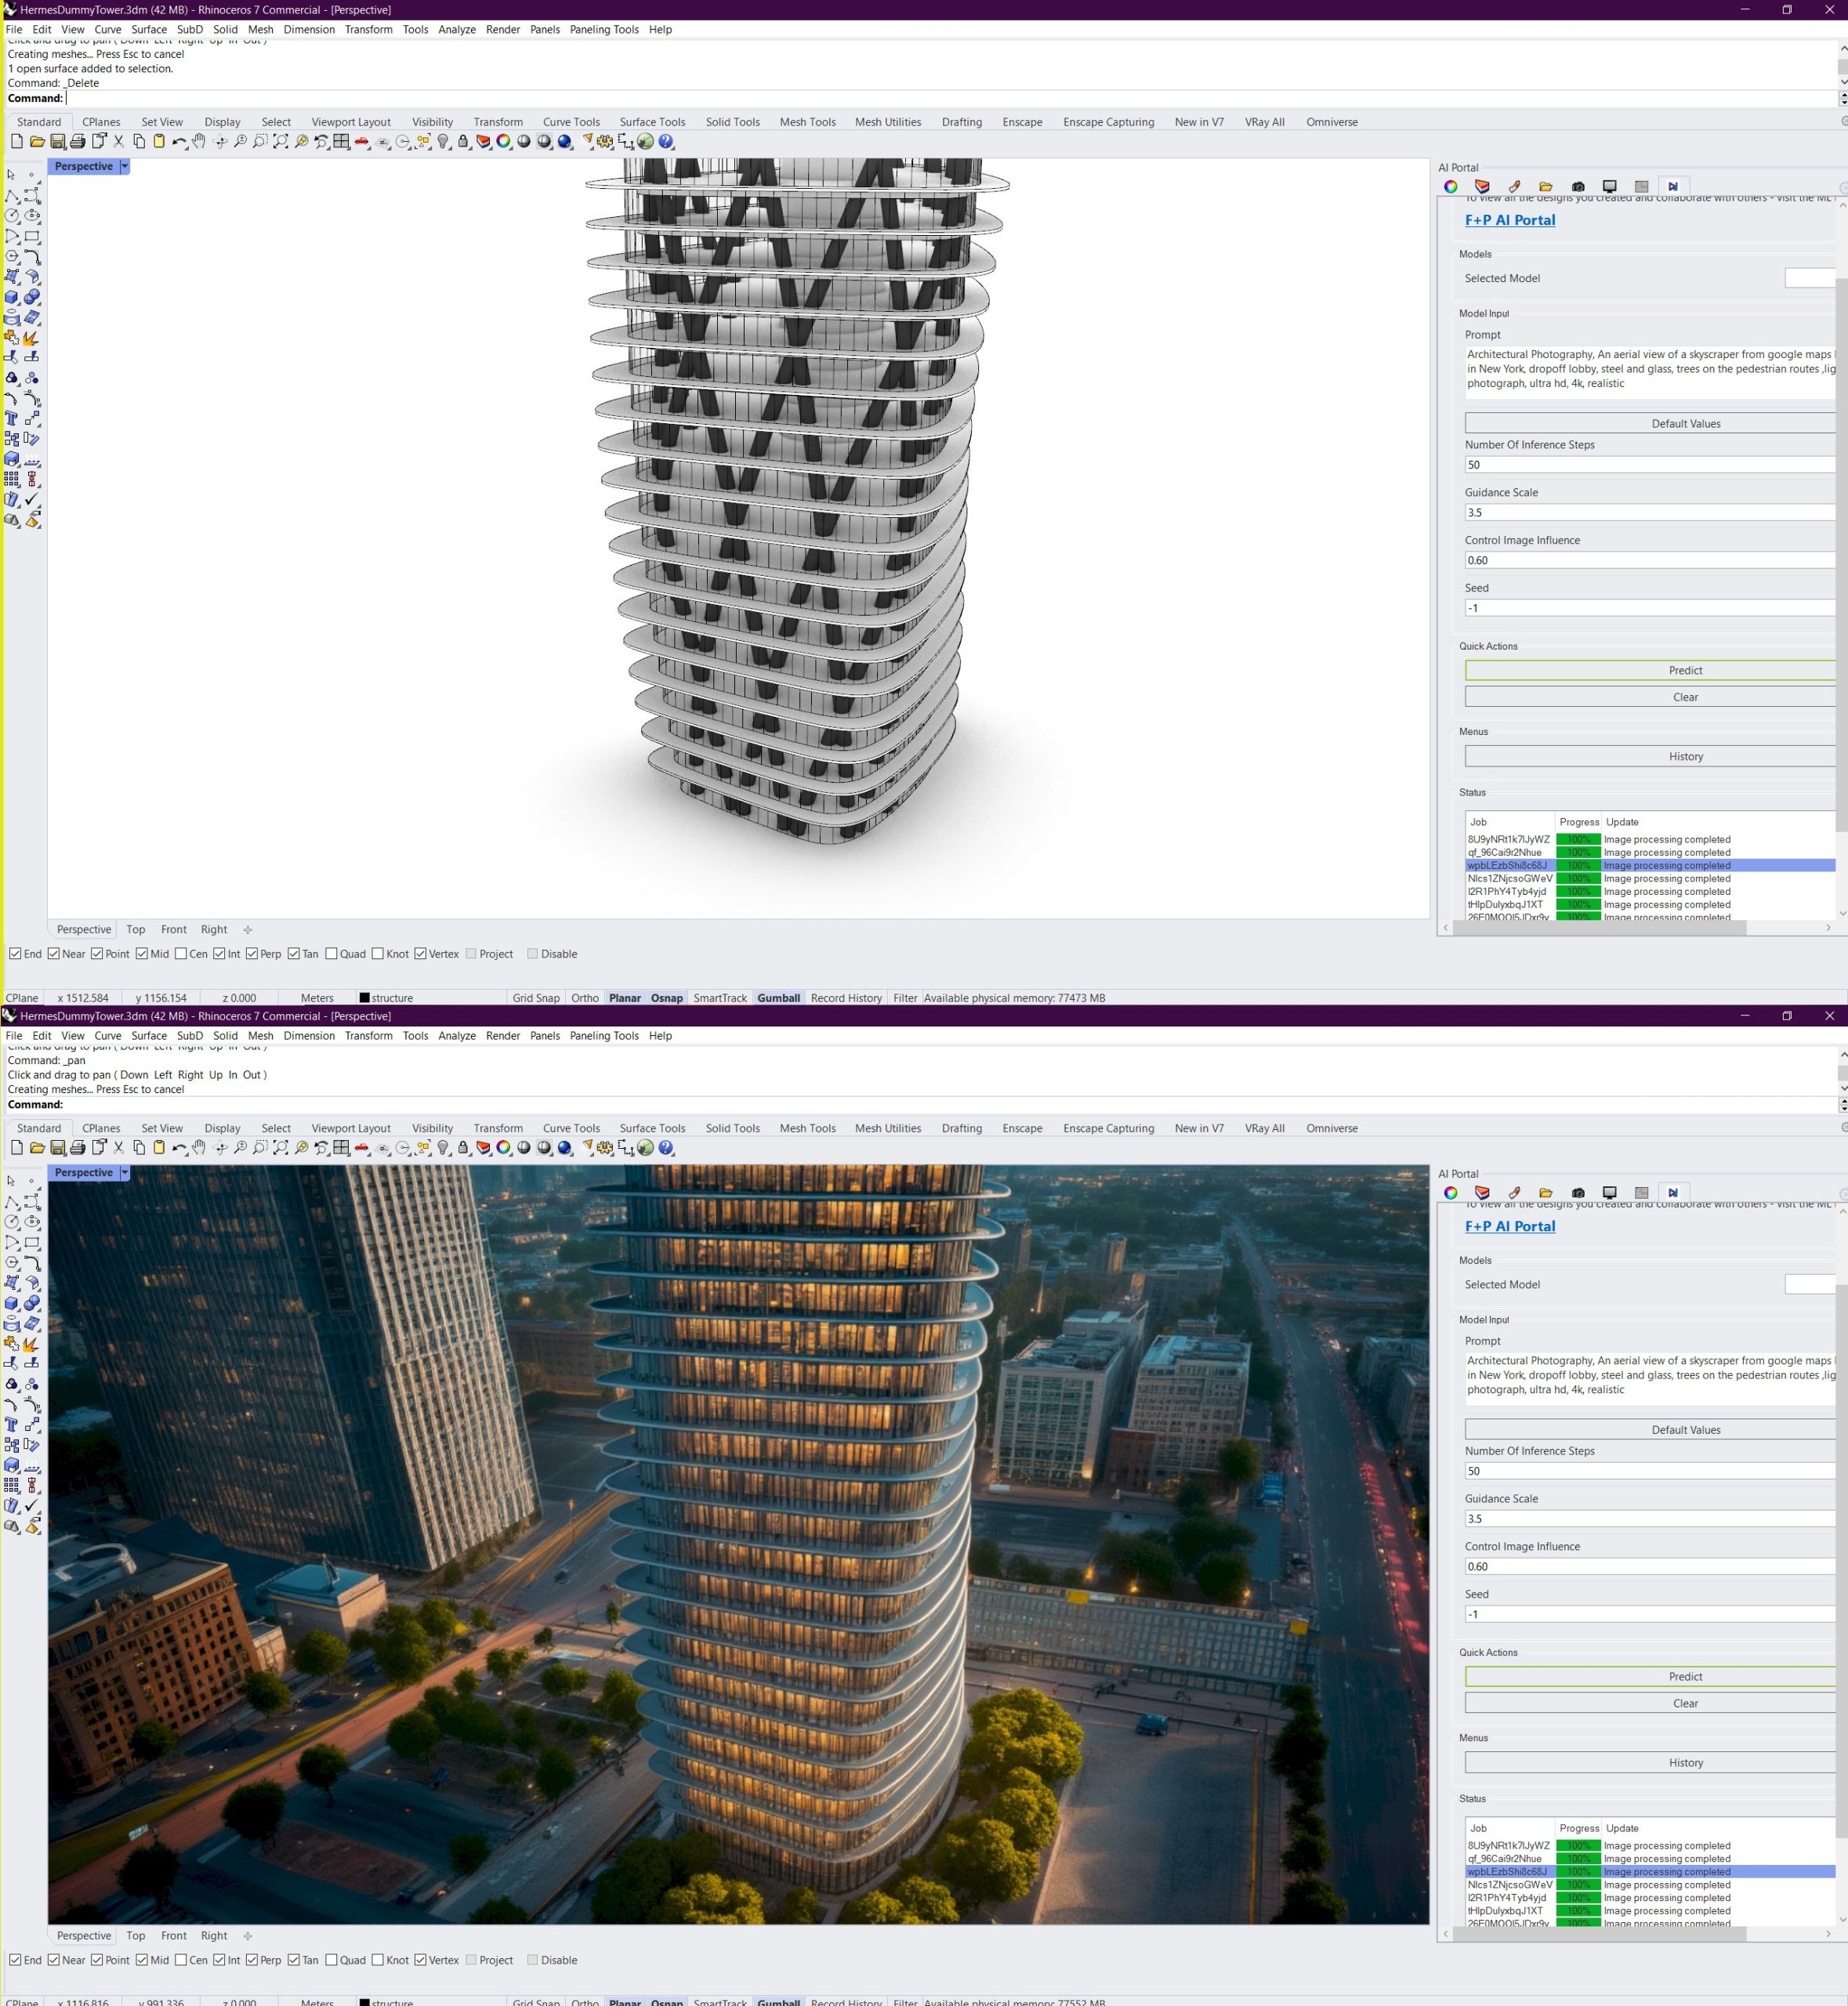
Task: Open the Perspective viewport dropdown arrow, upper window
Action: (125, 166)
